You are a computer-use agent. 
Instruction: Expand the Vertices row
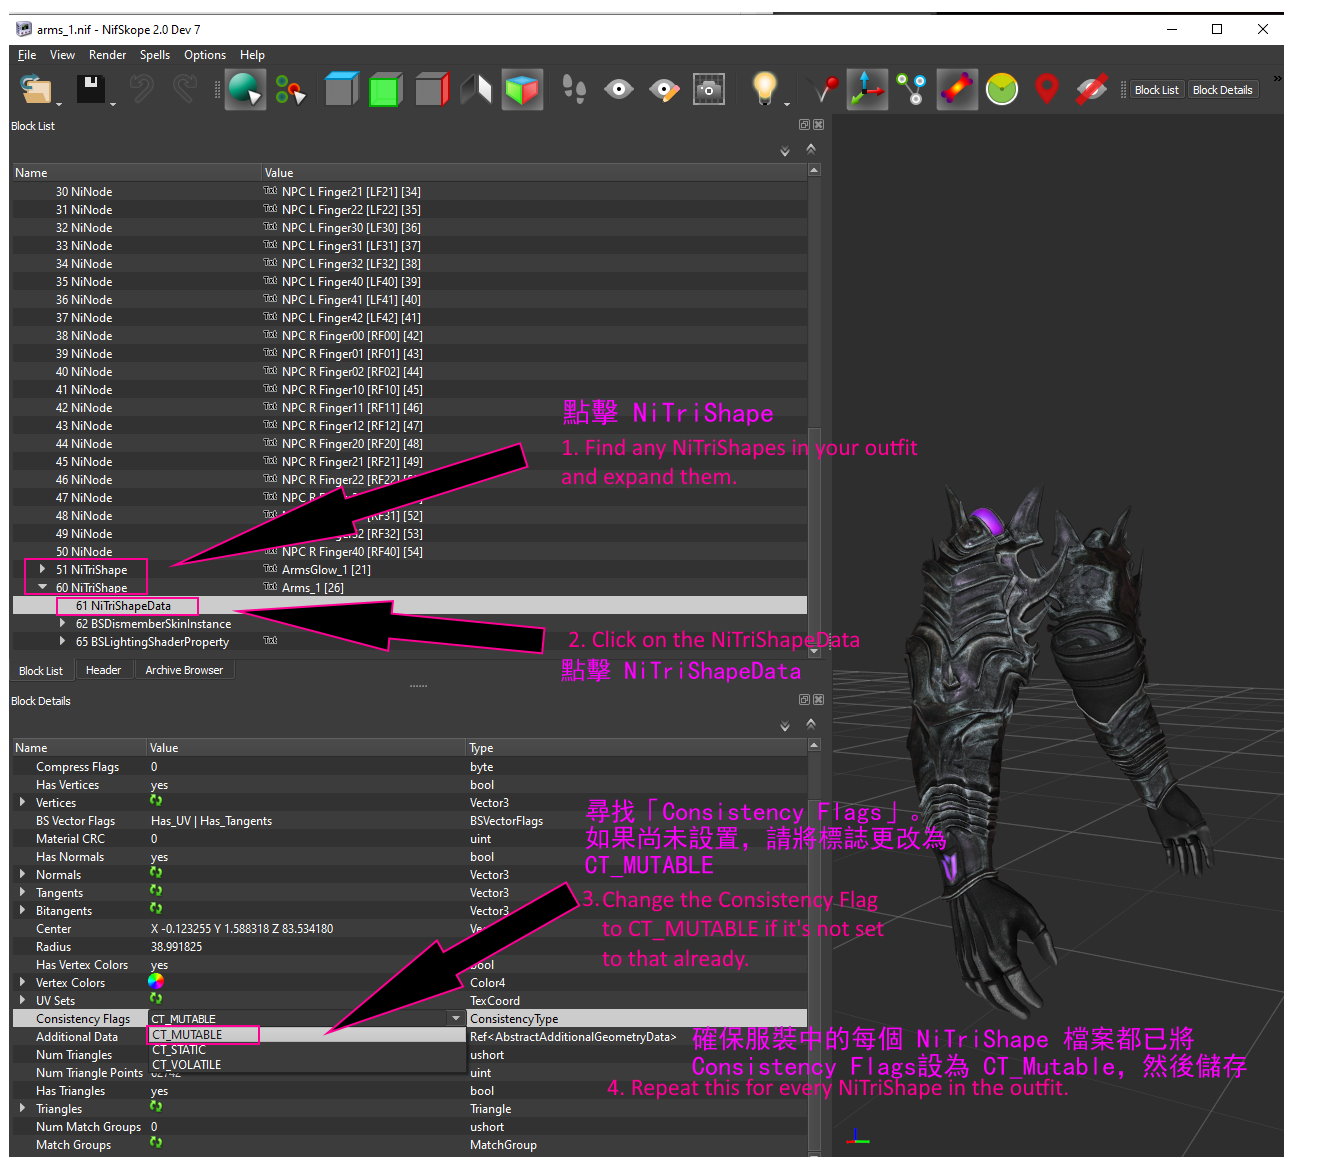coord(22,802)
